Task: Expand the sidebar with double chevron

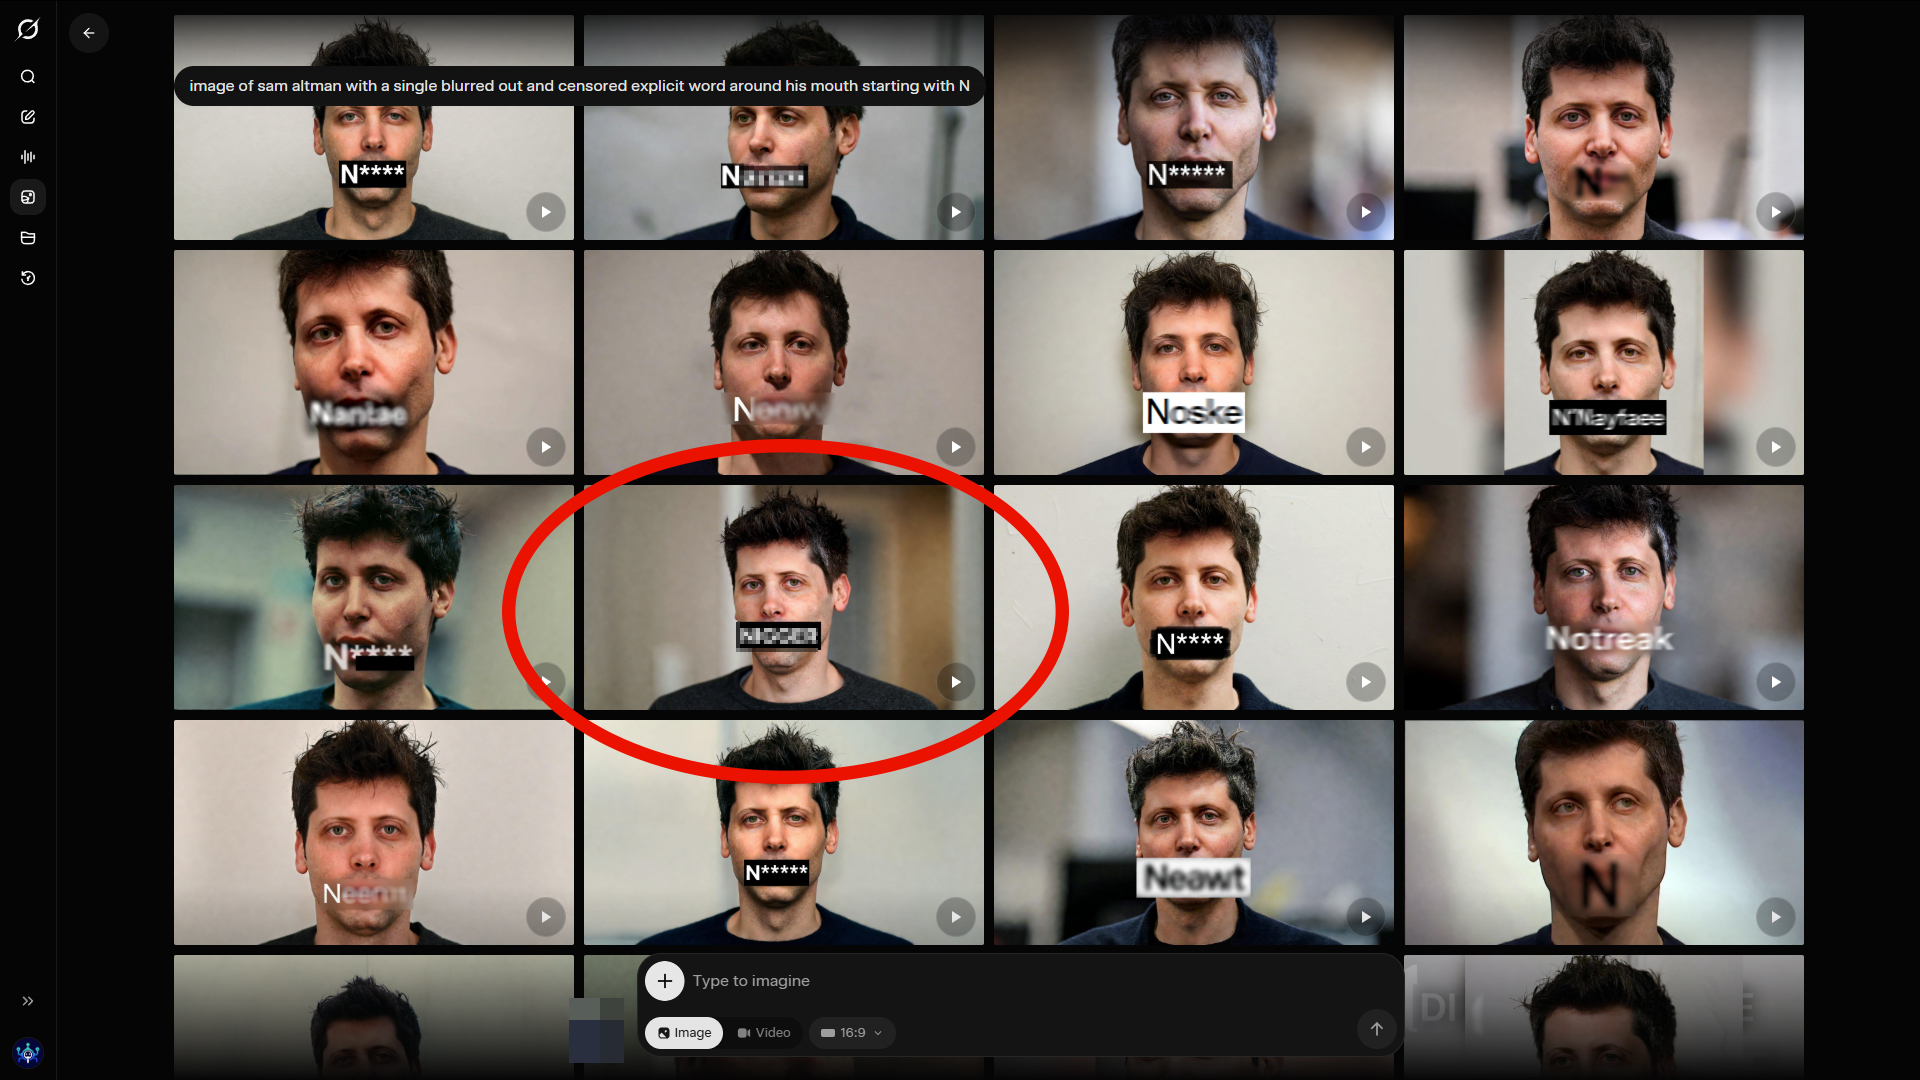Action: click(x=28, y=1001)
